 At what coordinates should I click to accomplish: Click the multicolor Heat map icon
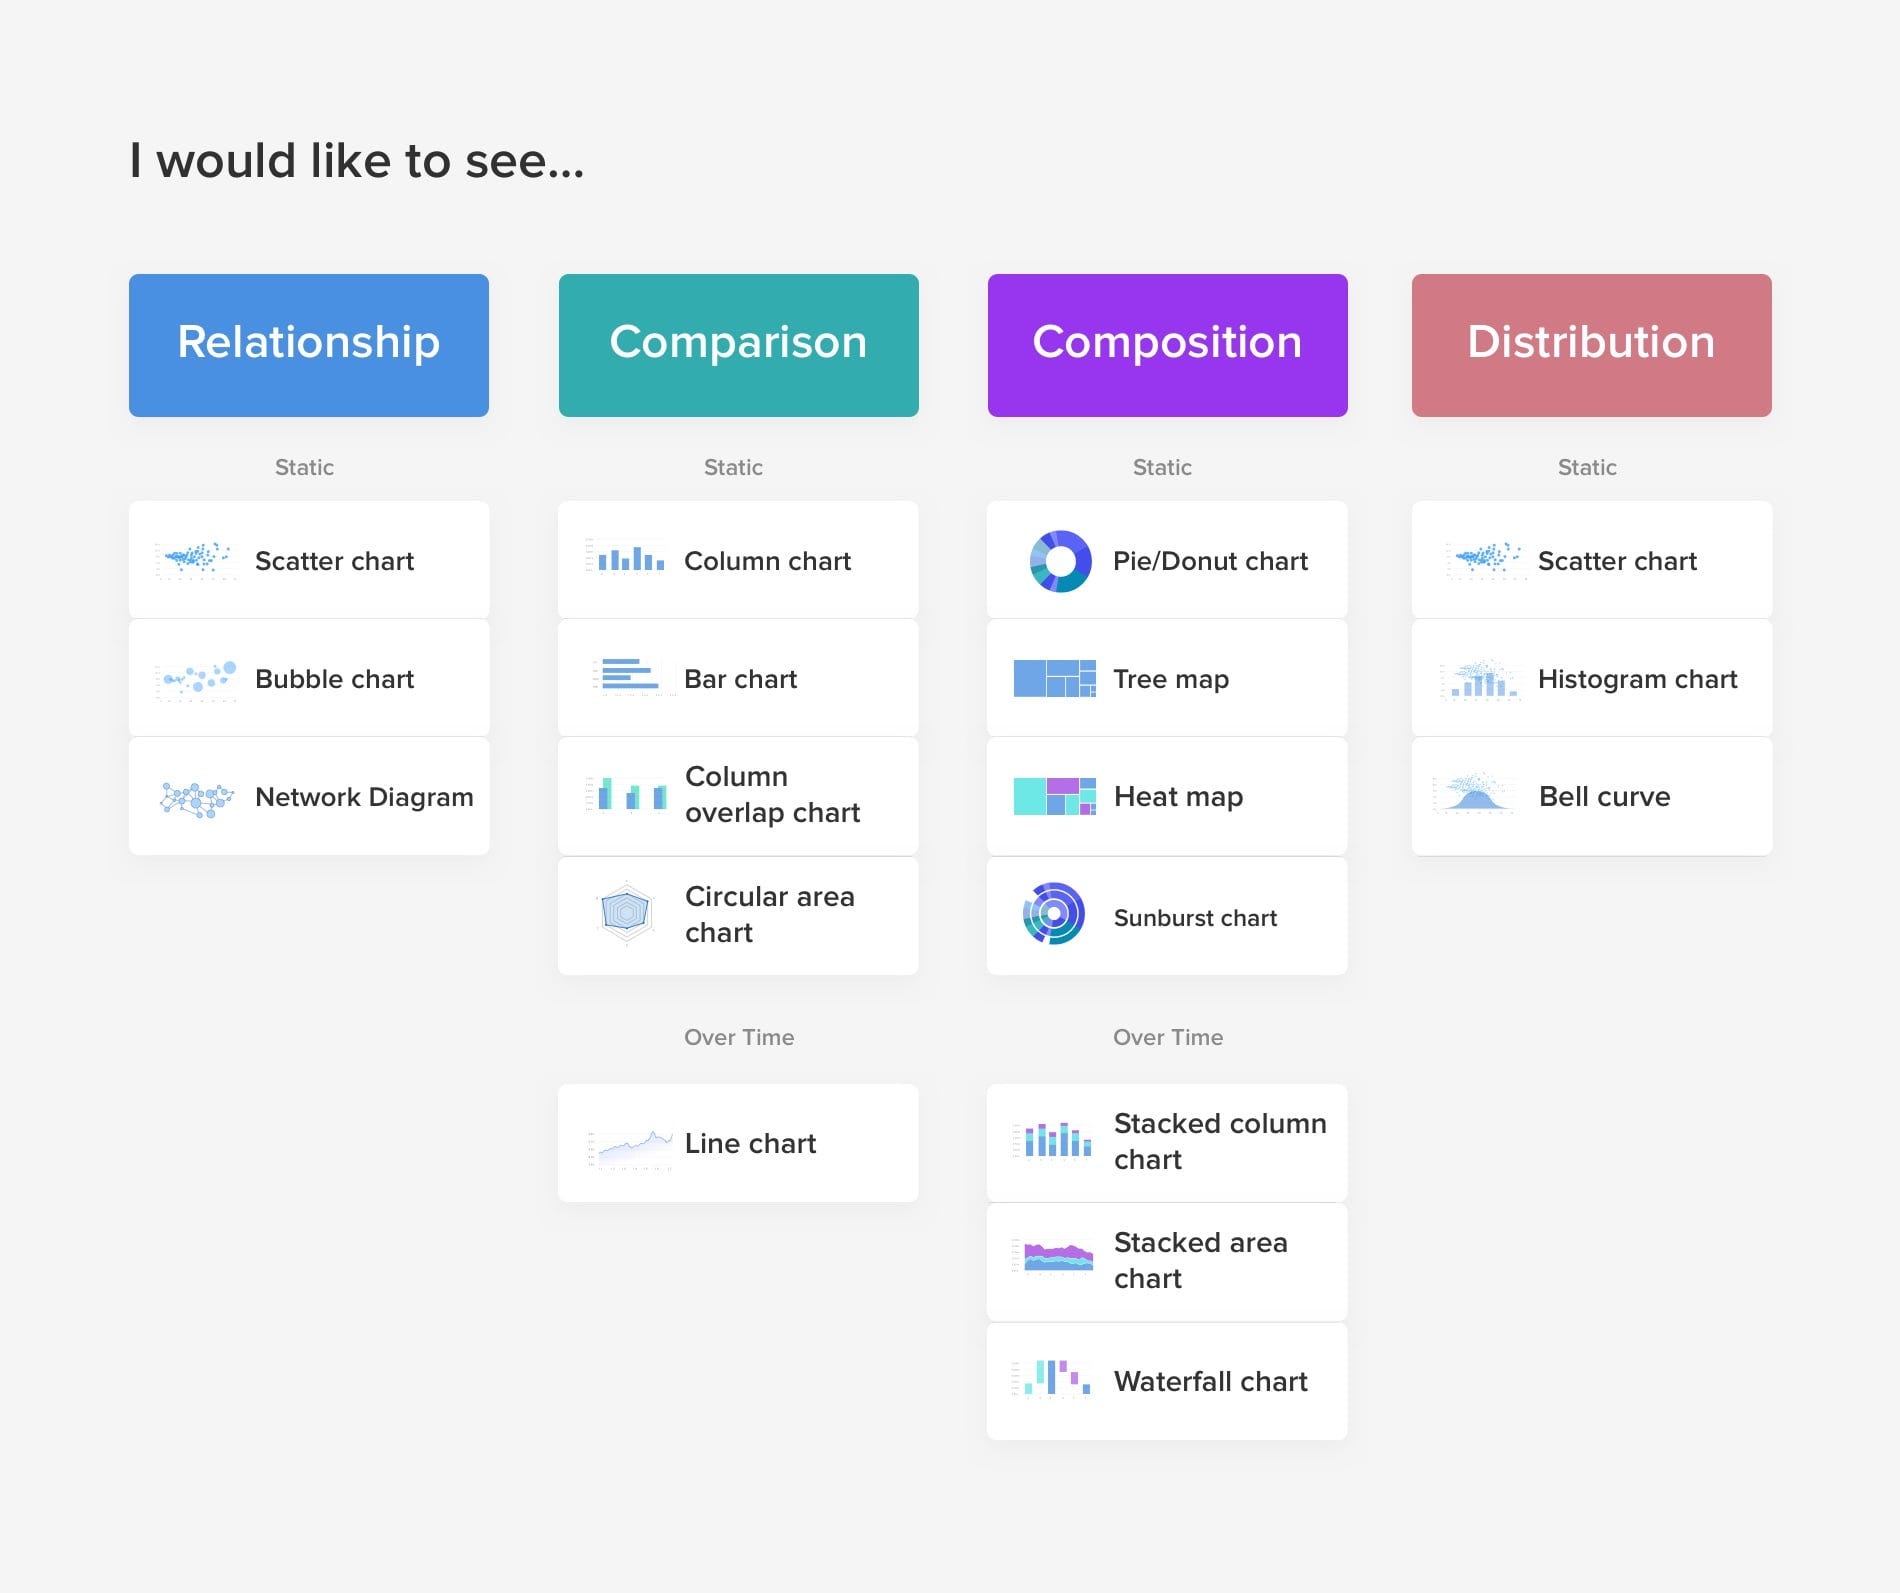pyautogui.click(x=1054, y=796)
